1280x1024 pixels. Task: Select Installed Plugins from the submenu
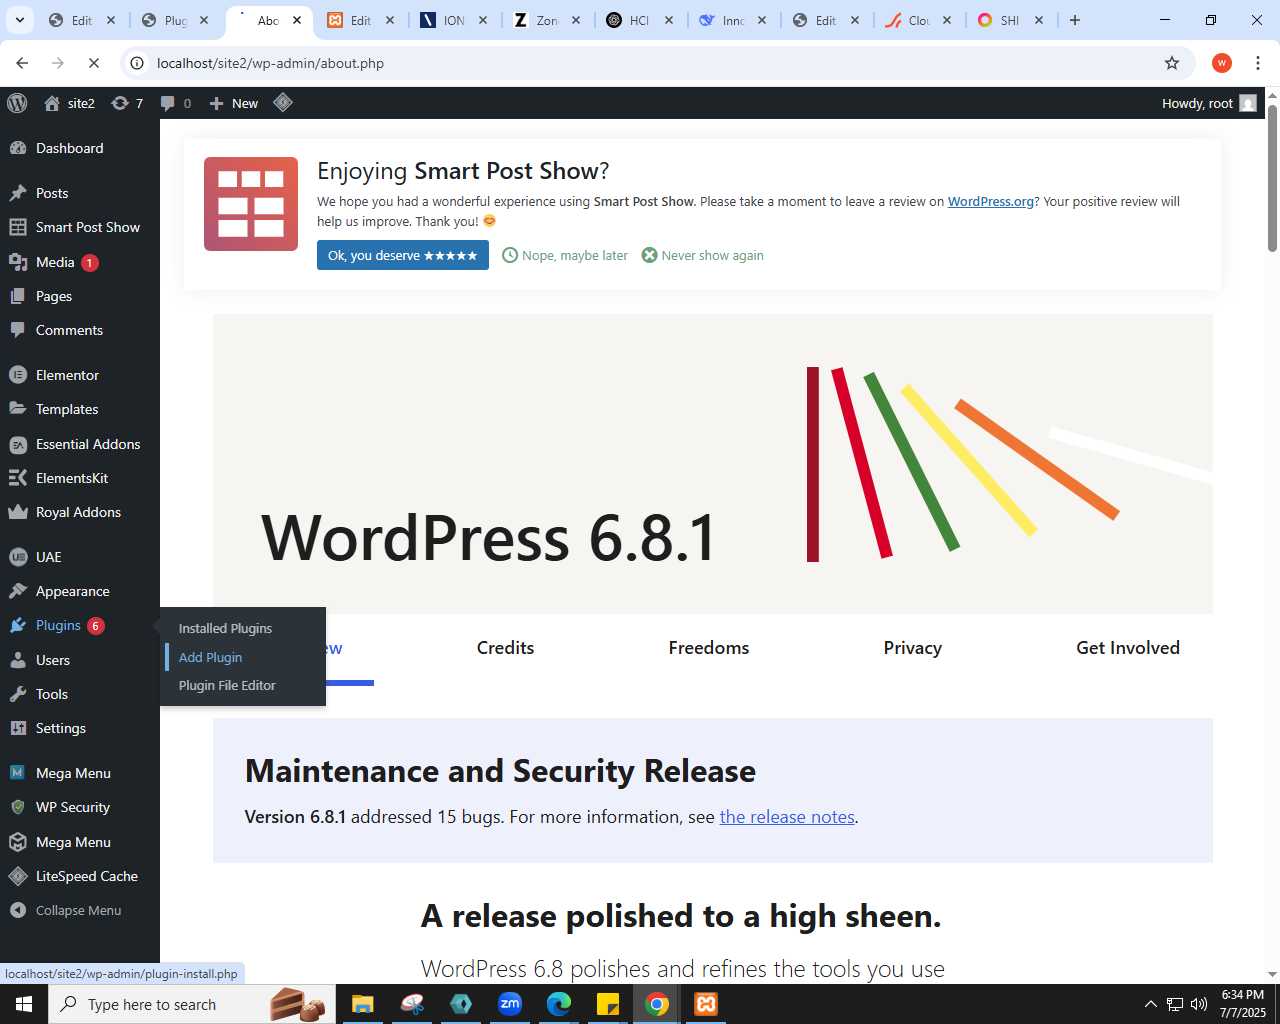pos(225,628)
